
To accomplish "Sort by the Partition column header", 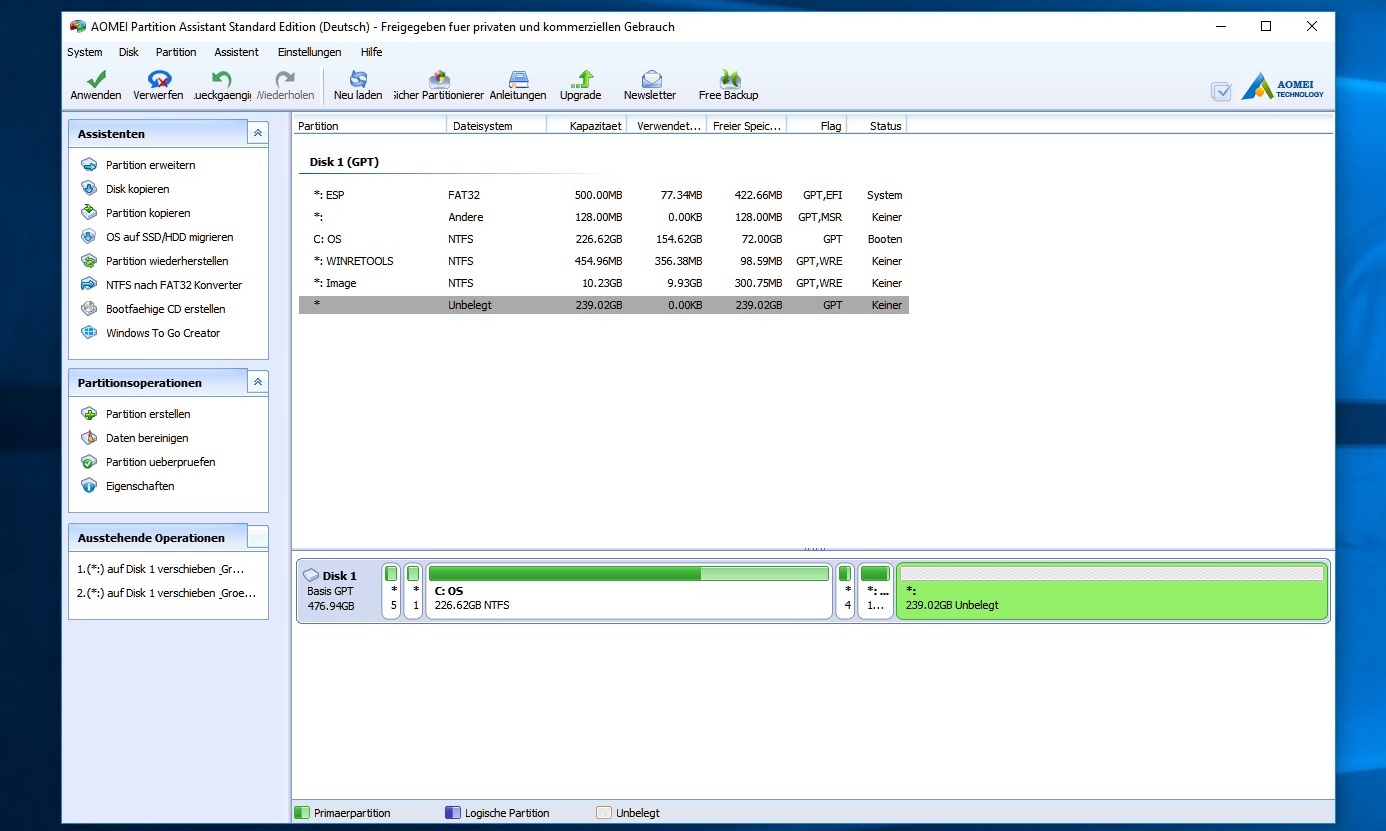I will 369,126.
